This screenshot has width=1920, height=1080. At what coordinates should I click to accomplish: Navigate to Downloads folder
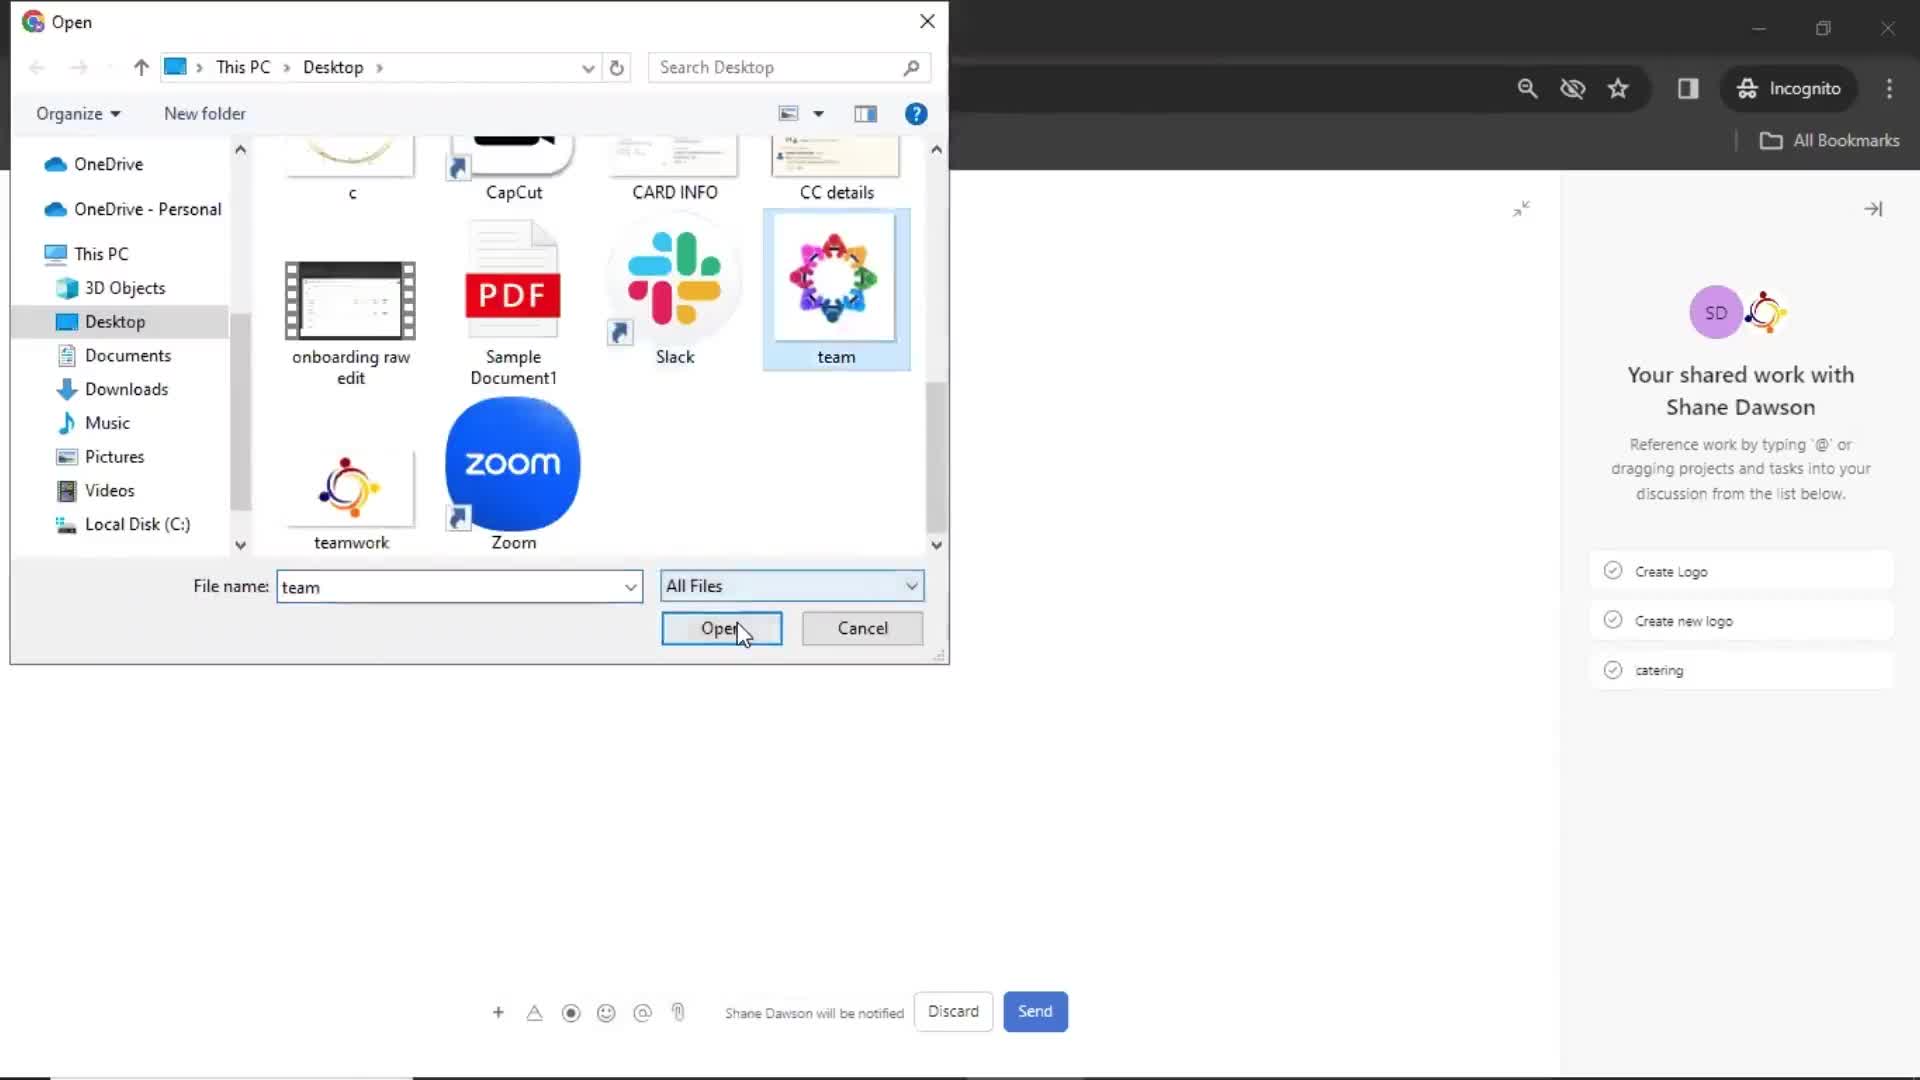(x=125, y=388)
